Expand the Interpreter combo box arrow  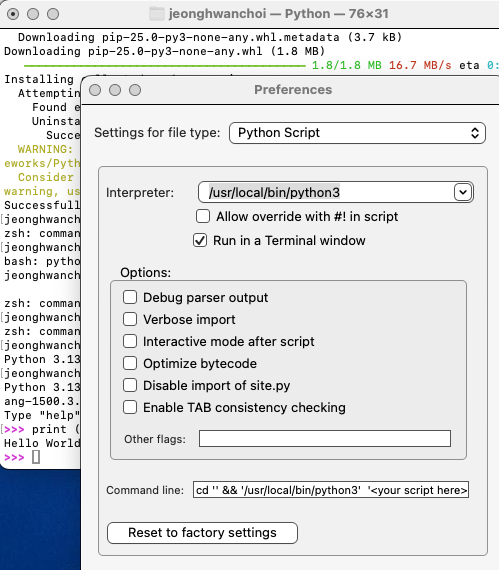(x=463, y=192)
